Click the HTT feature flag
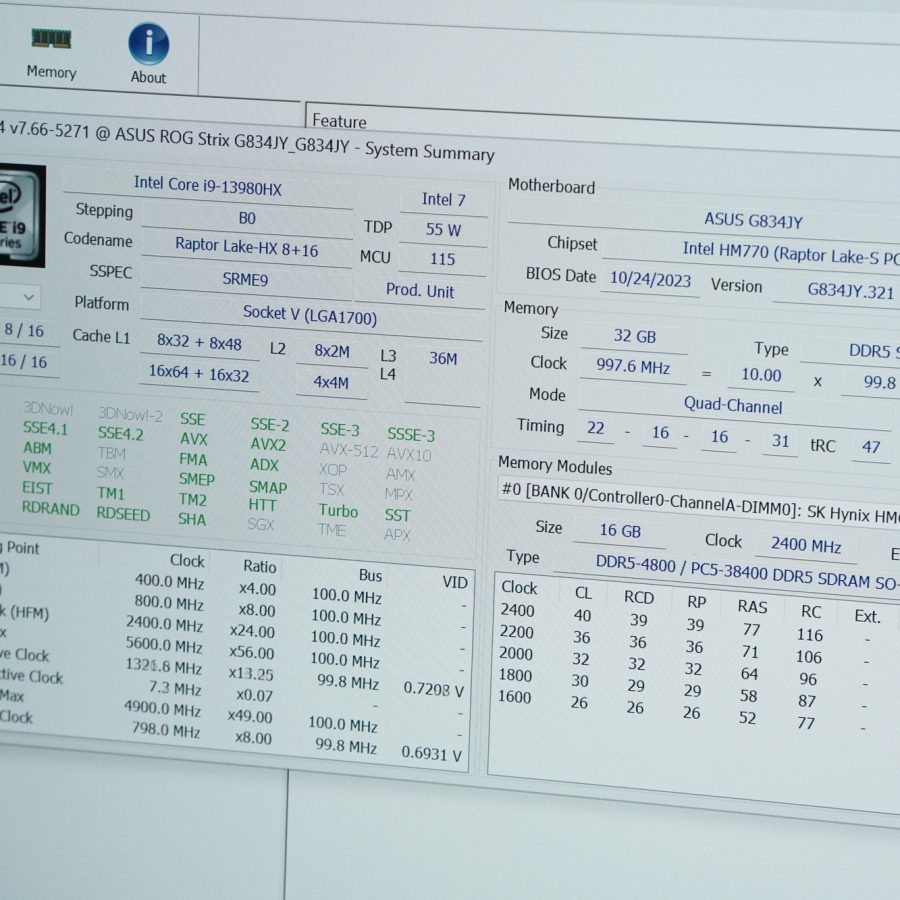 pos(262,505)
